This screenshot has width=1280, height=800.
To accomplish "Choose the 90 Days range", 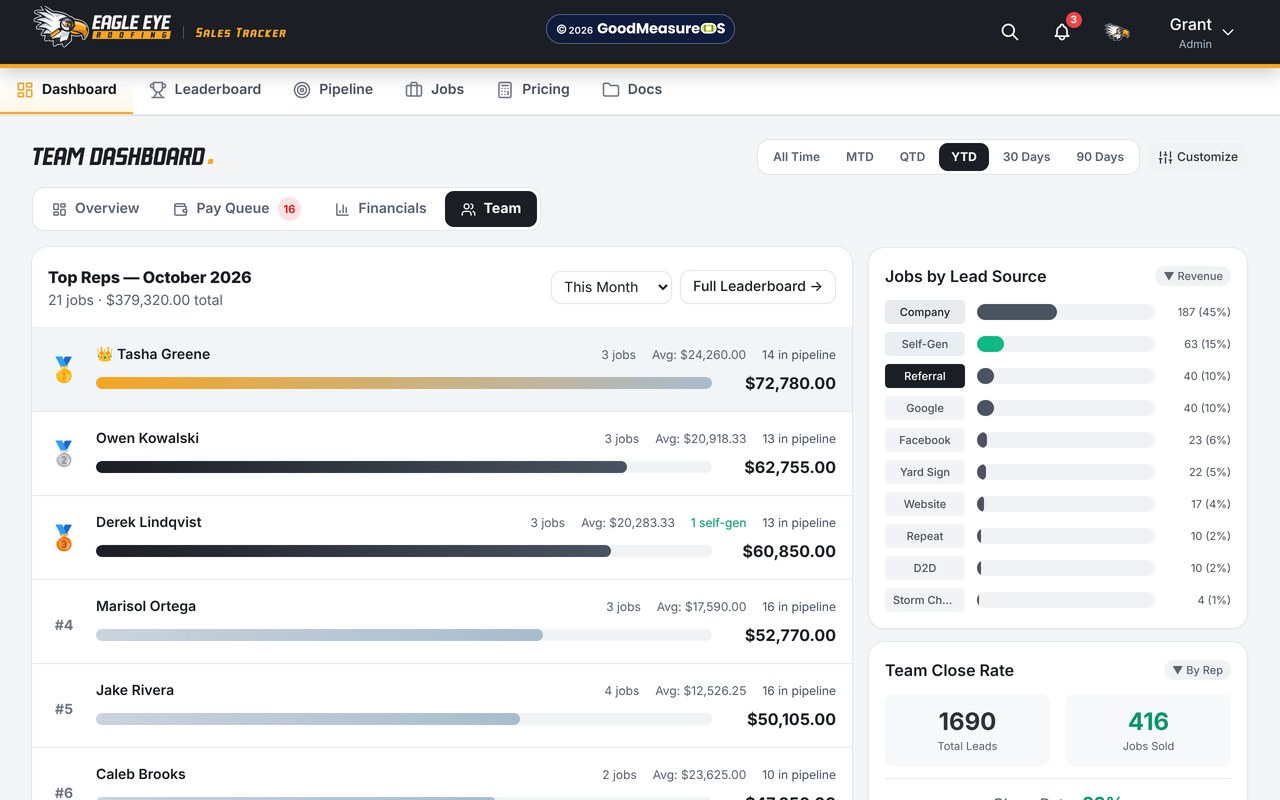I will [1100, 157].
